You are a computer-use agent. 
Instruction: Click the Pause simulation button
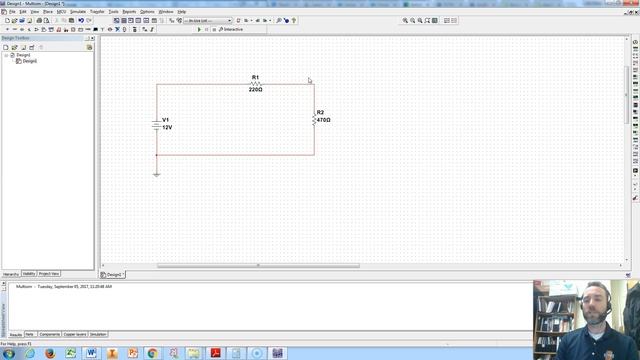point(207,29)
